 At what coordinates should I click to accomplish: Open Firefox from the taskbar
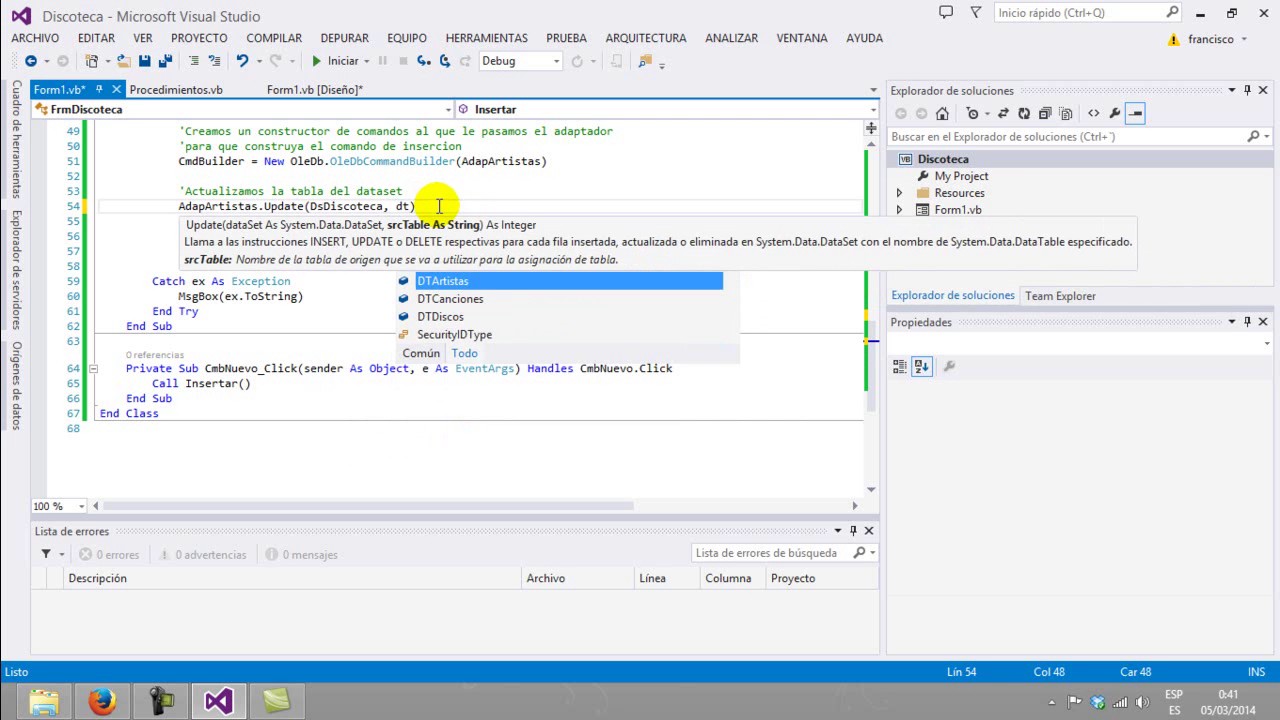pyautogui.click(x=101, y=702)
